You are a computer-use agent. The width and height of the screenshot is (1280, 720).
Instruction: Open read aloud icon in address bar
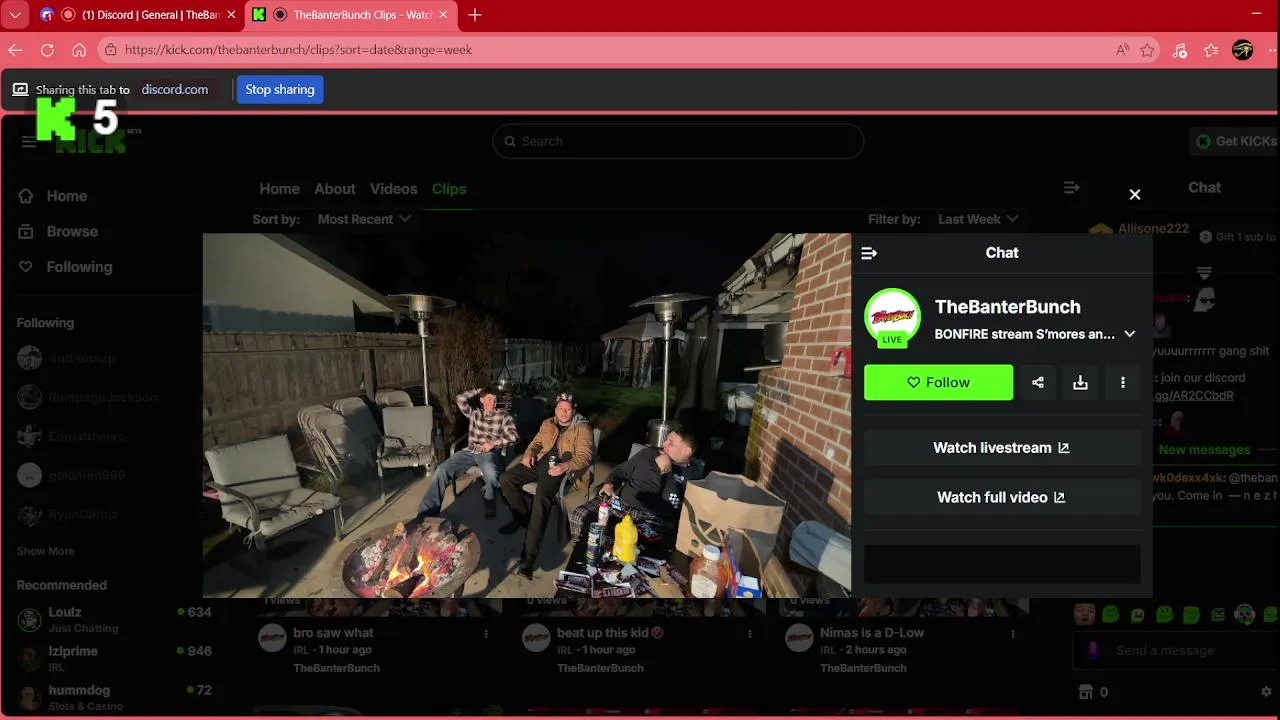pyautogui.click(x=1123, y=50)
